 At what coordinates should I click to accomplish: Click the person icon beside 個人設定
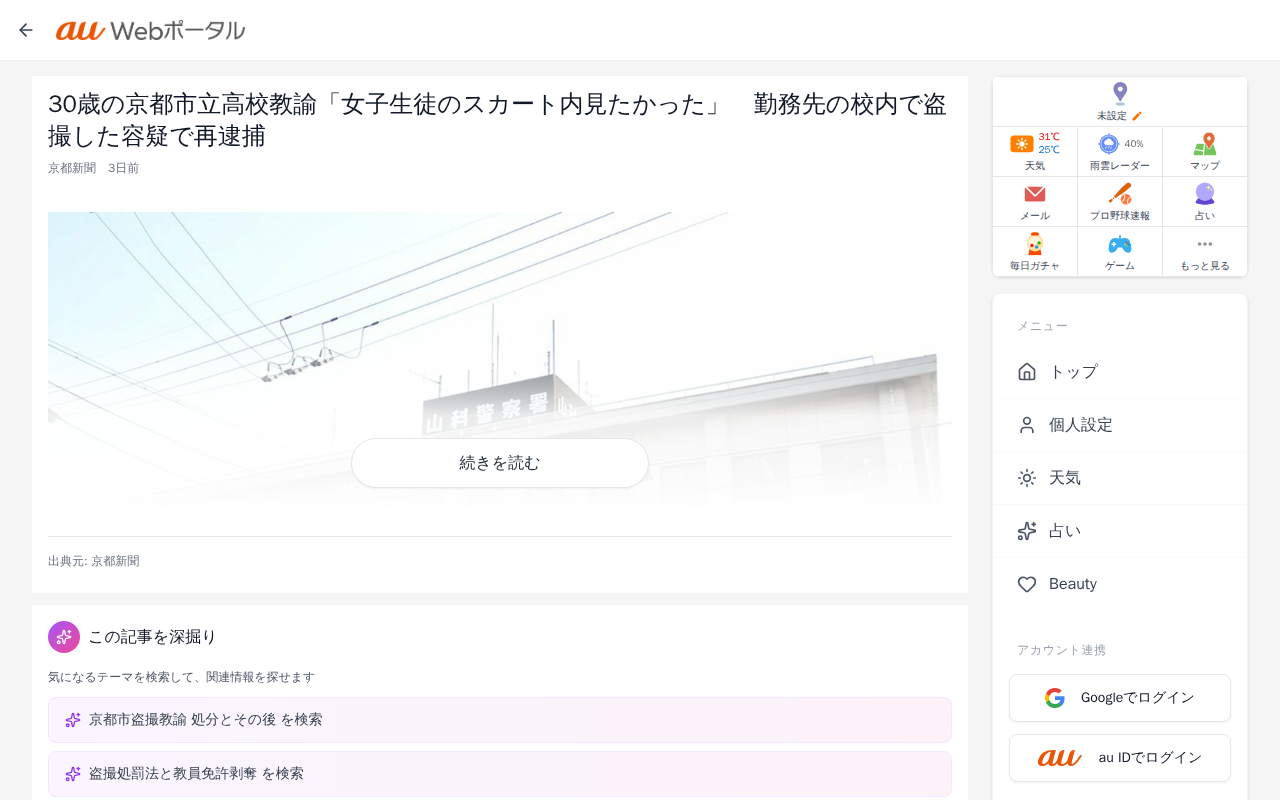[x=1027, y=425]
